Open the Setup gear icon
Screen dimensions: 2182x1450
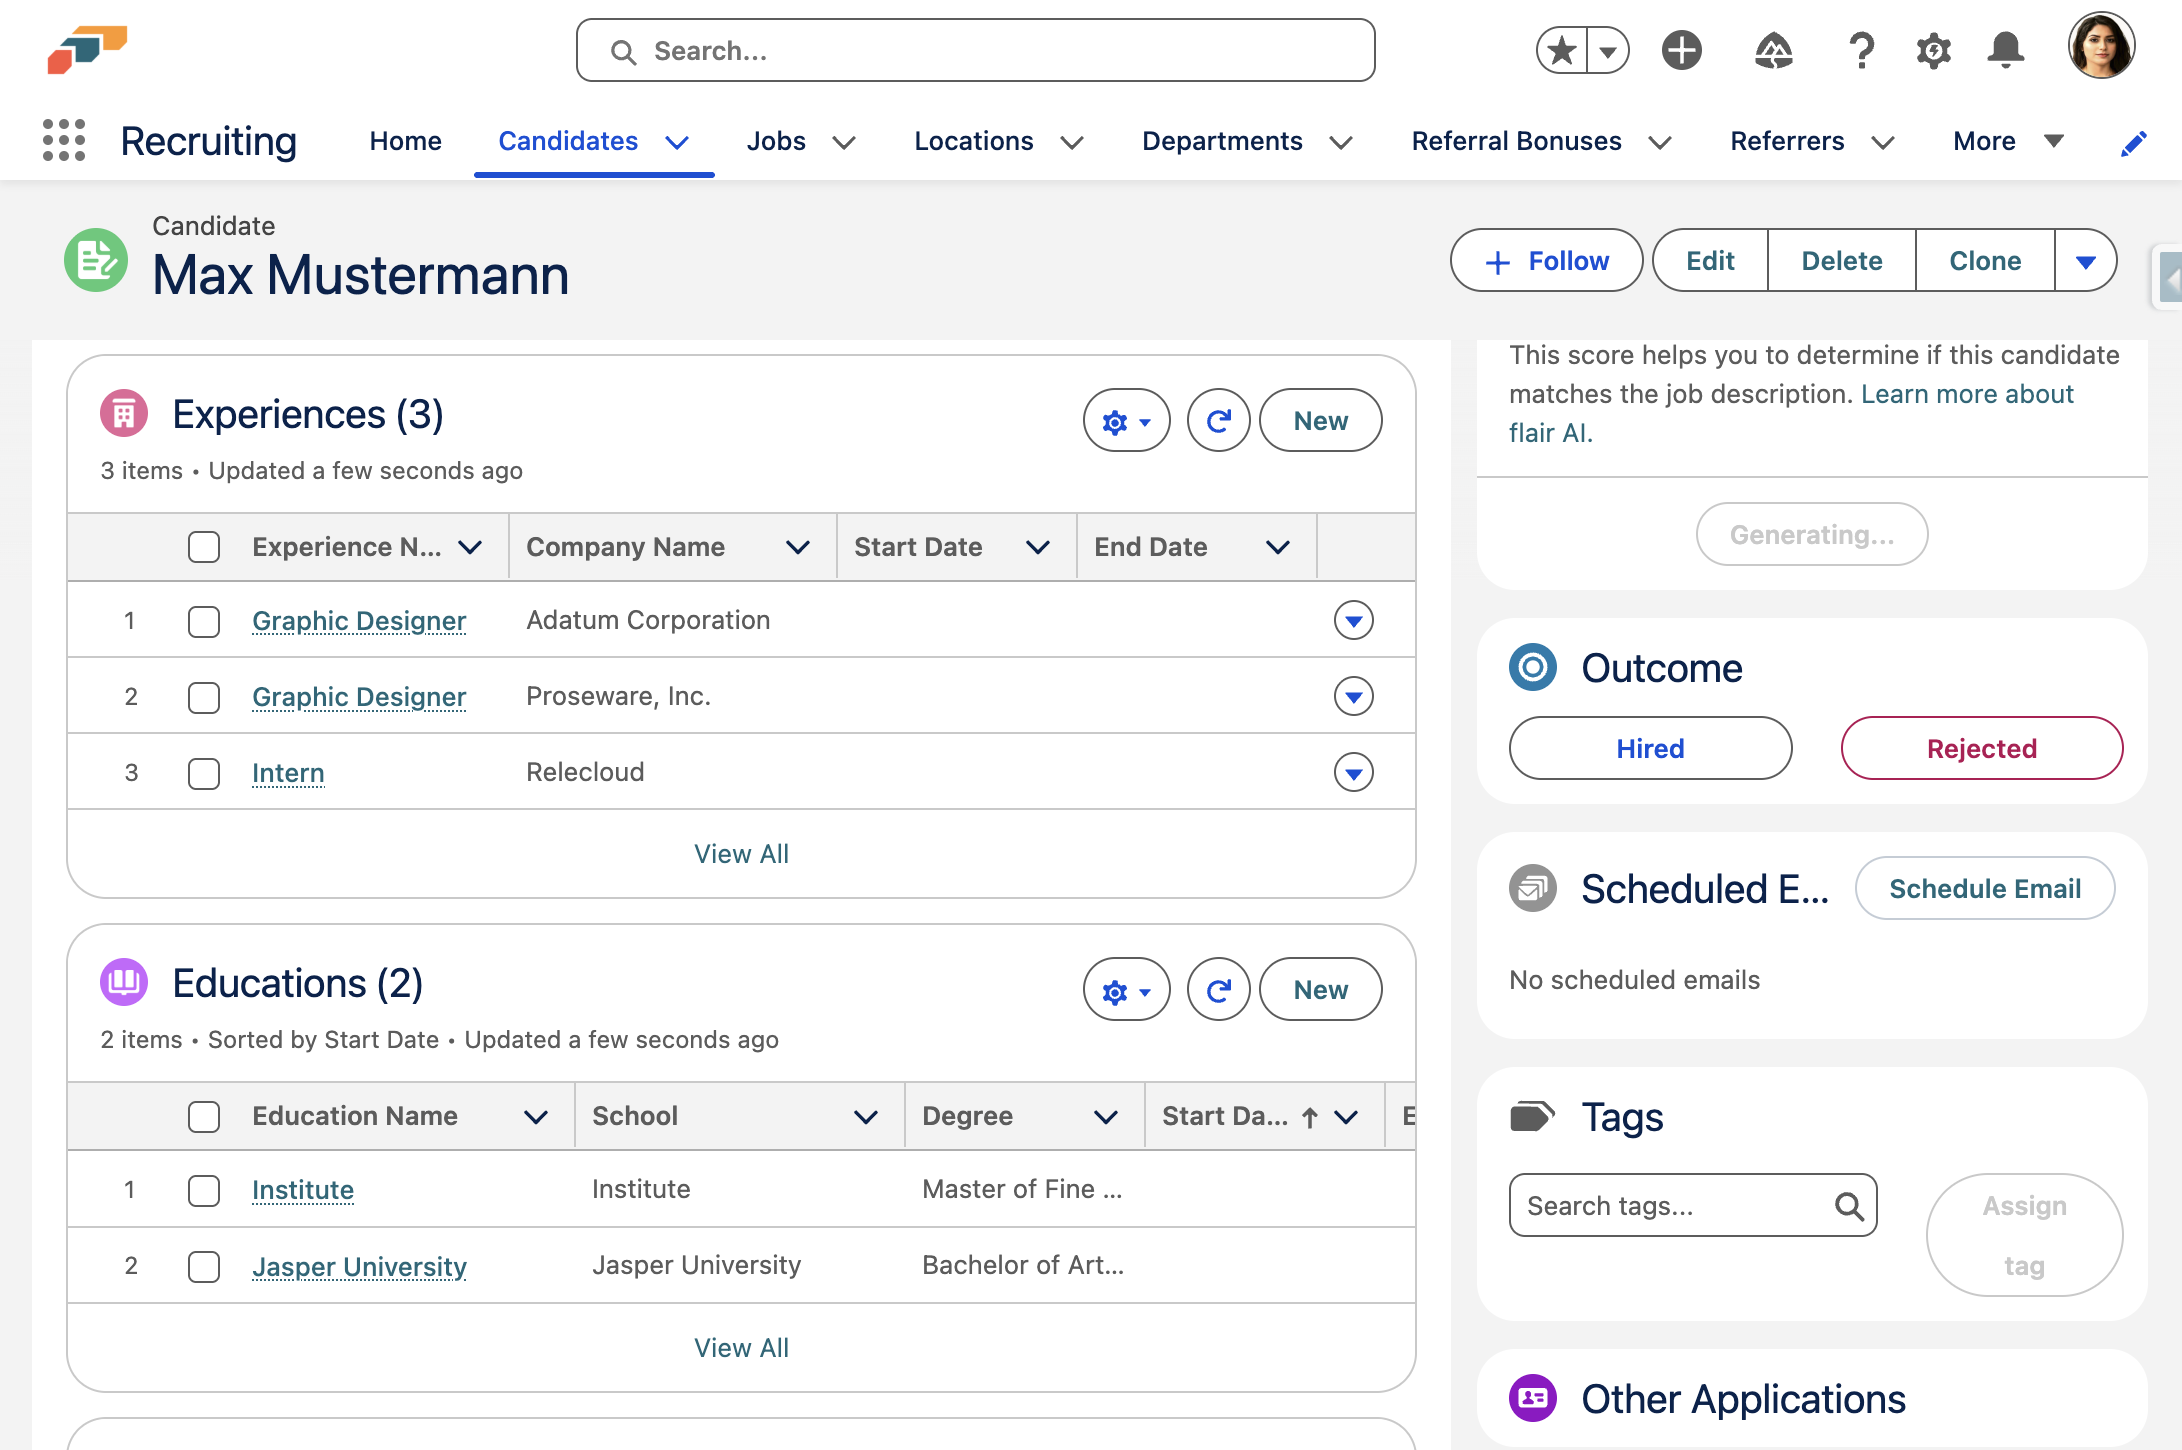pyautogui.click(x=1933, y=50)
